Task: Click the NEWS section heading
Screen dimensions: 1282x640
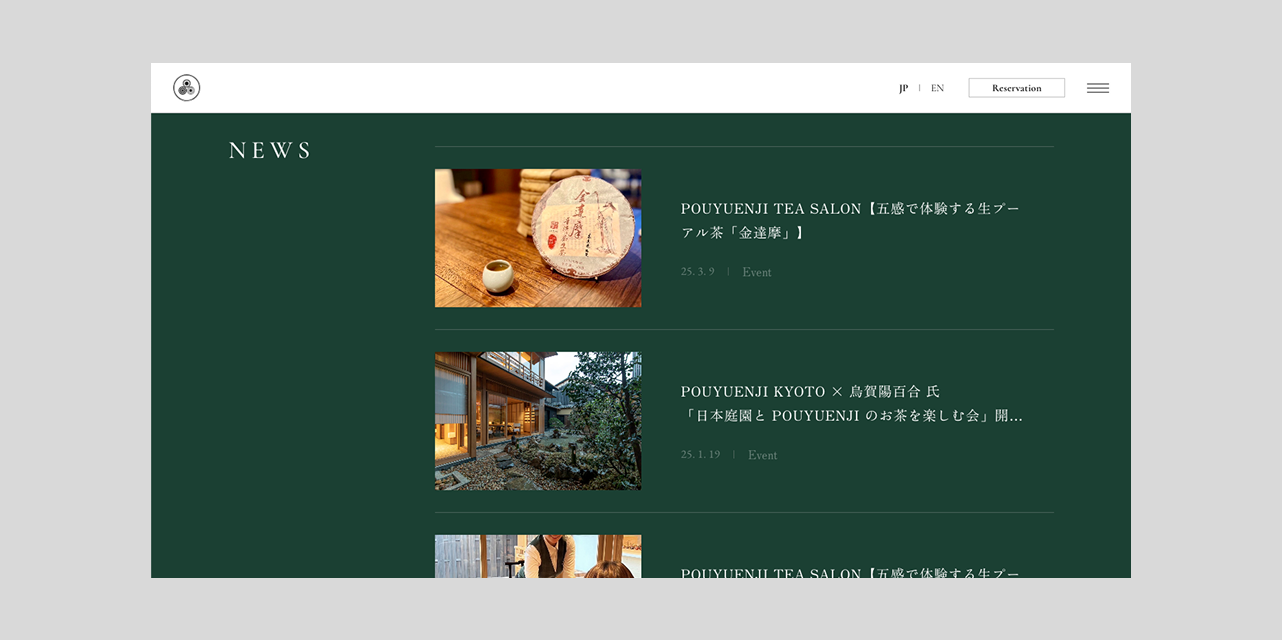Action: 270,151
